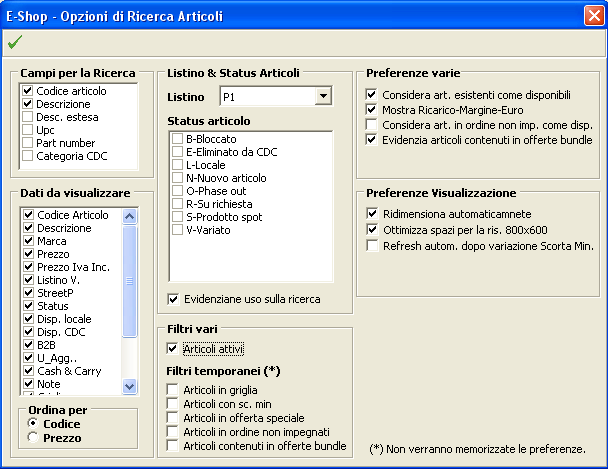Image resolution: width=608 pixels, height=469 pixels.
Task: Toggle Disp. locale display column
Action: click(29, 319)
